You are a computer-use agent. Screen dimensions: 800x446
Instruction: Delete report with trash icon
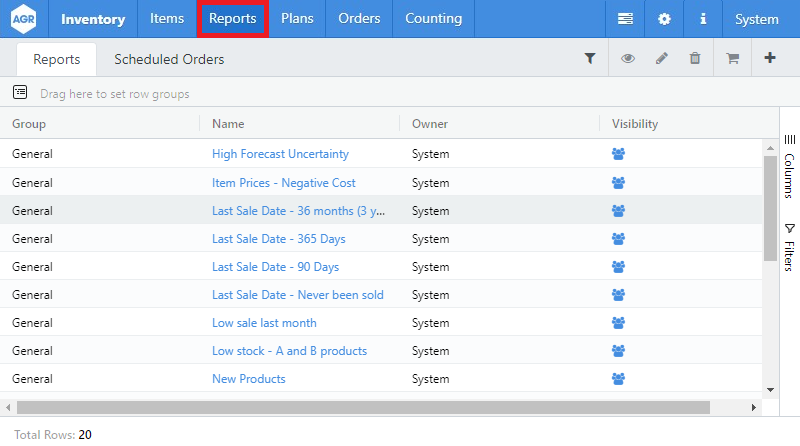point(695,59)
